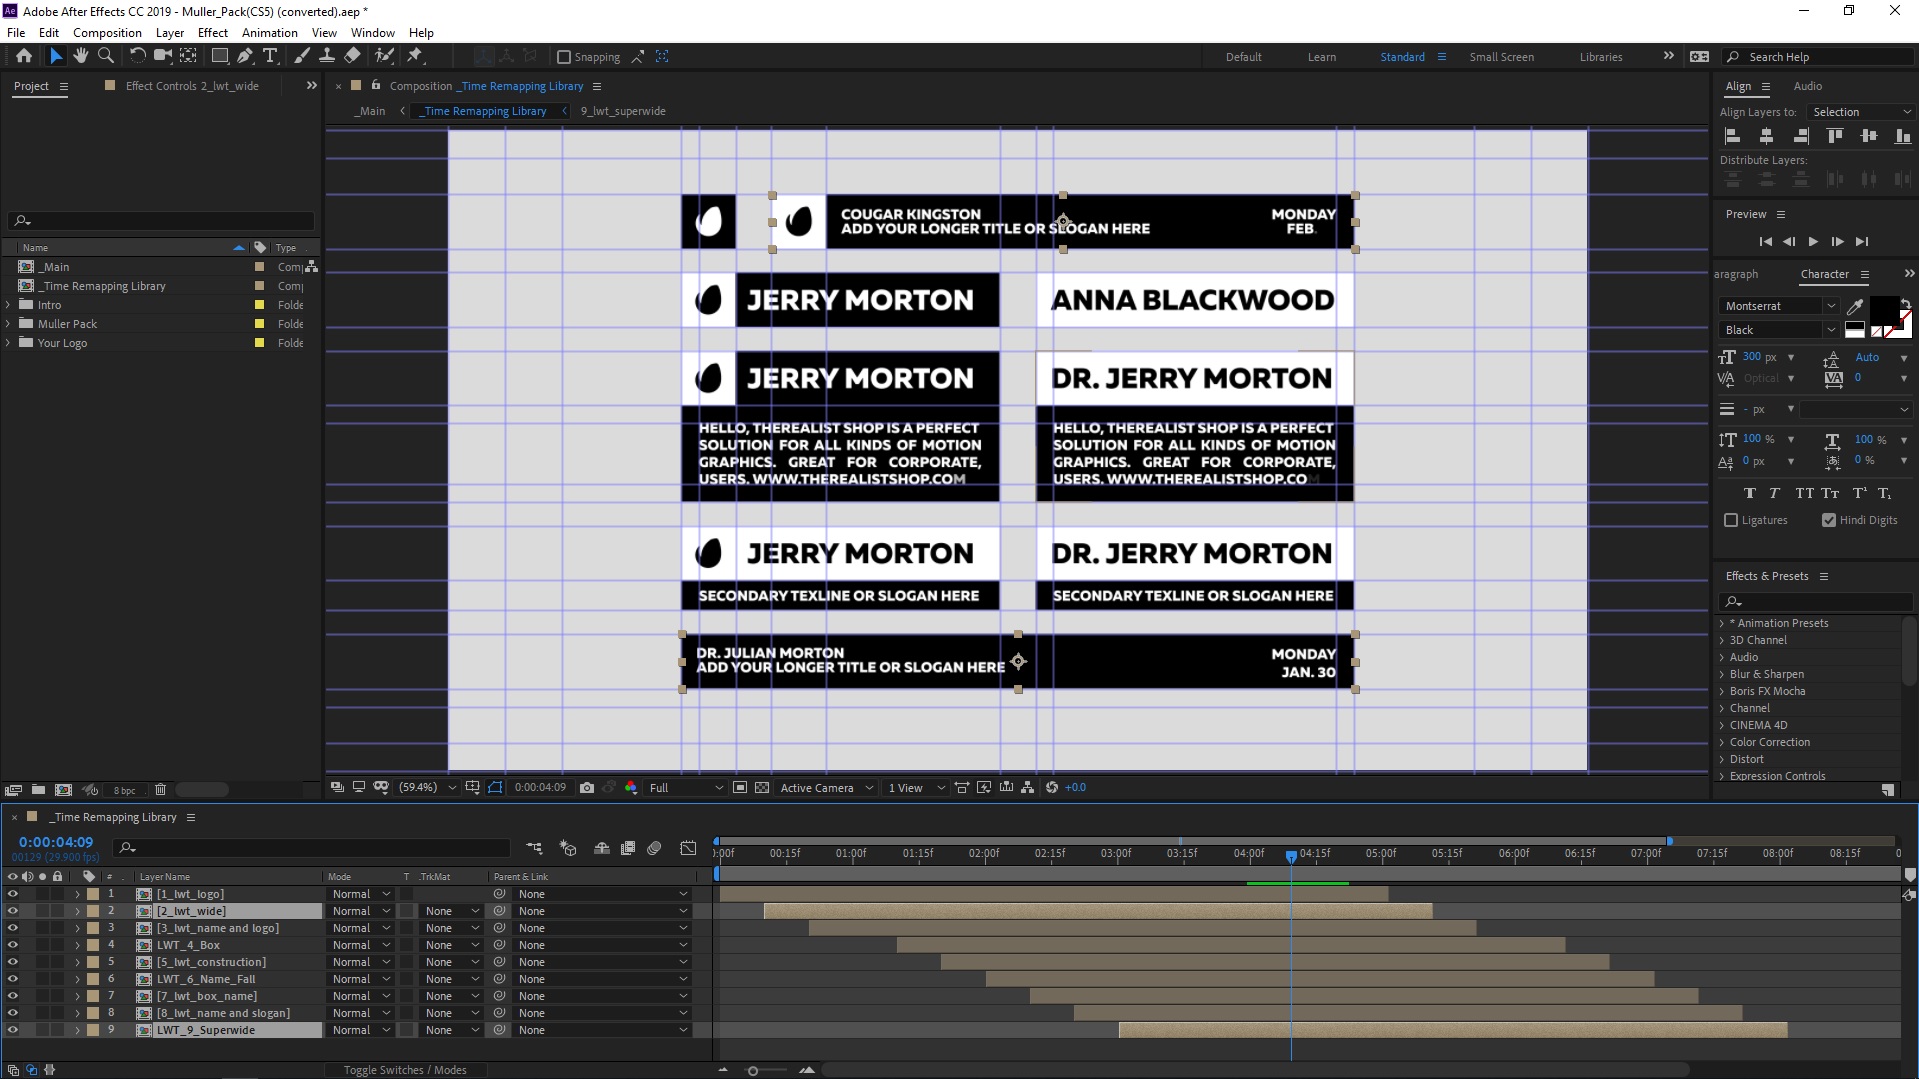Open the Active Camera view dropdown
This screenshot has width=1919, height=1079.
tap(826, 788)
